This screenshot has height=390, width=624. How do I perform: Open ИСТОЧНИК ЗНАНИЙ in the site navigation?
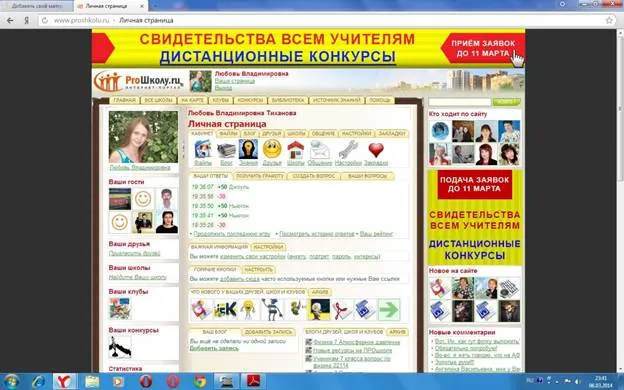click(x=337, y=100)
